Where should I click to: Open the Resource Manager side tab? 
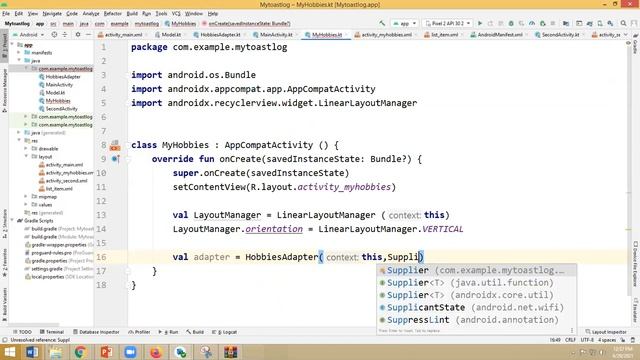point(4,90)
